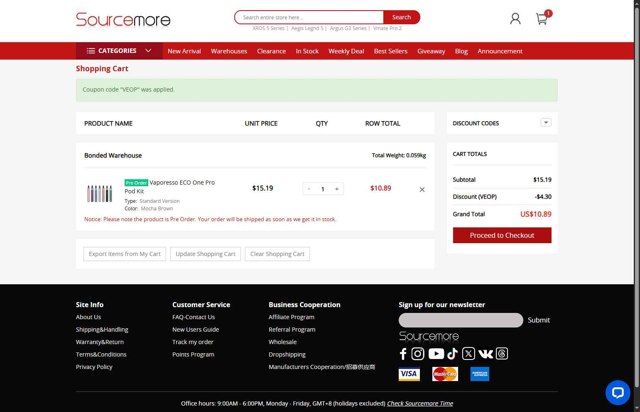Open Points Program footer link
640x412 pixels.
(x=193, y=354)
